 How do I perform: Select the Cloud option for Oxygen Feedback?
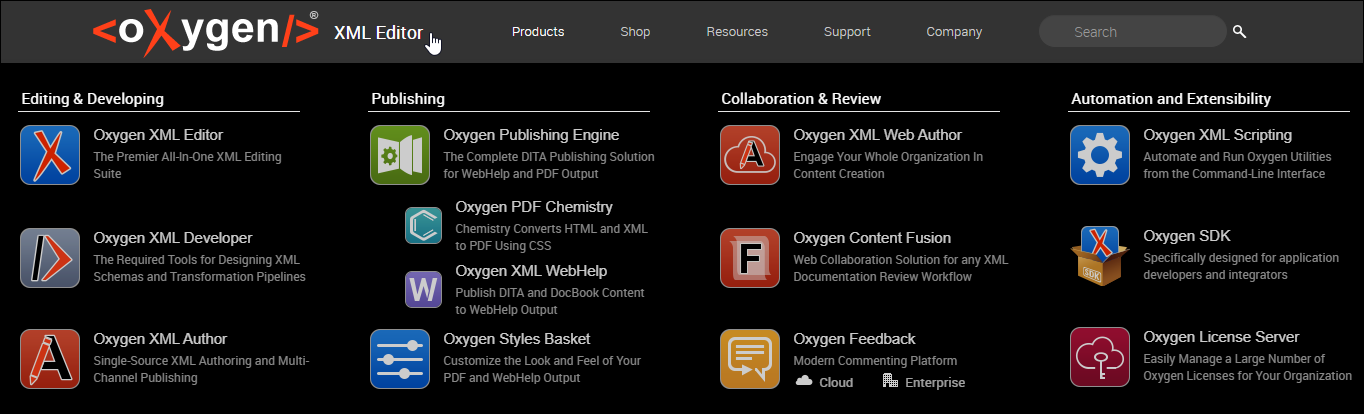825,382
